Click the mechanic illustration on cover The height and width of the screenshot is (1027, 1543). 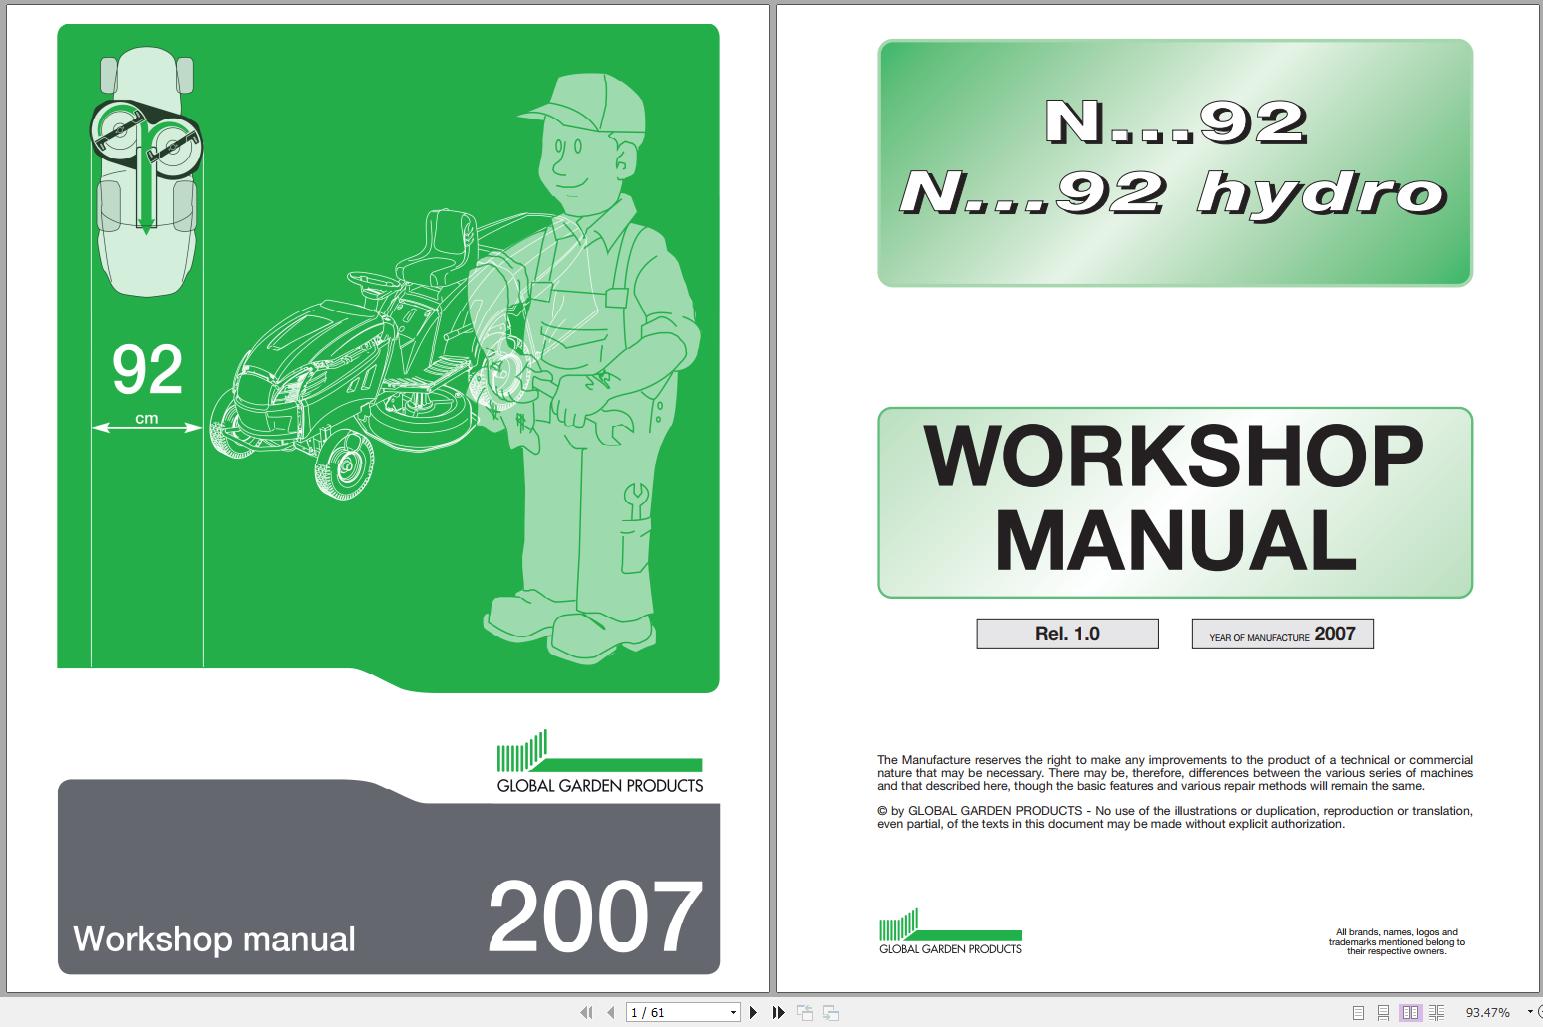[591, 367]
